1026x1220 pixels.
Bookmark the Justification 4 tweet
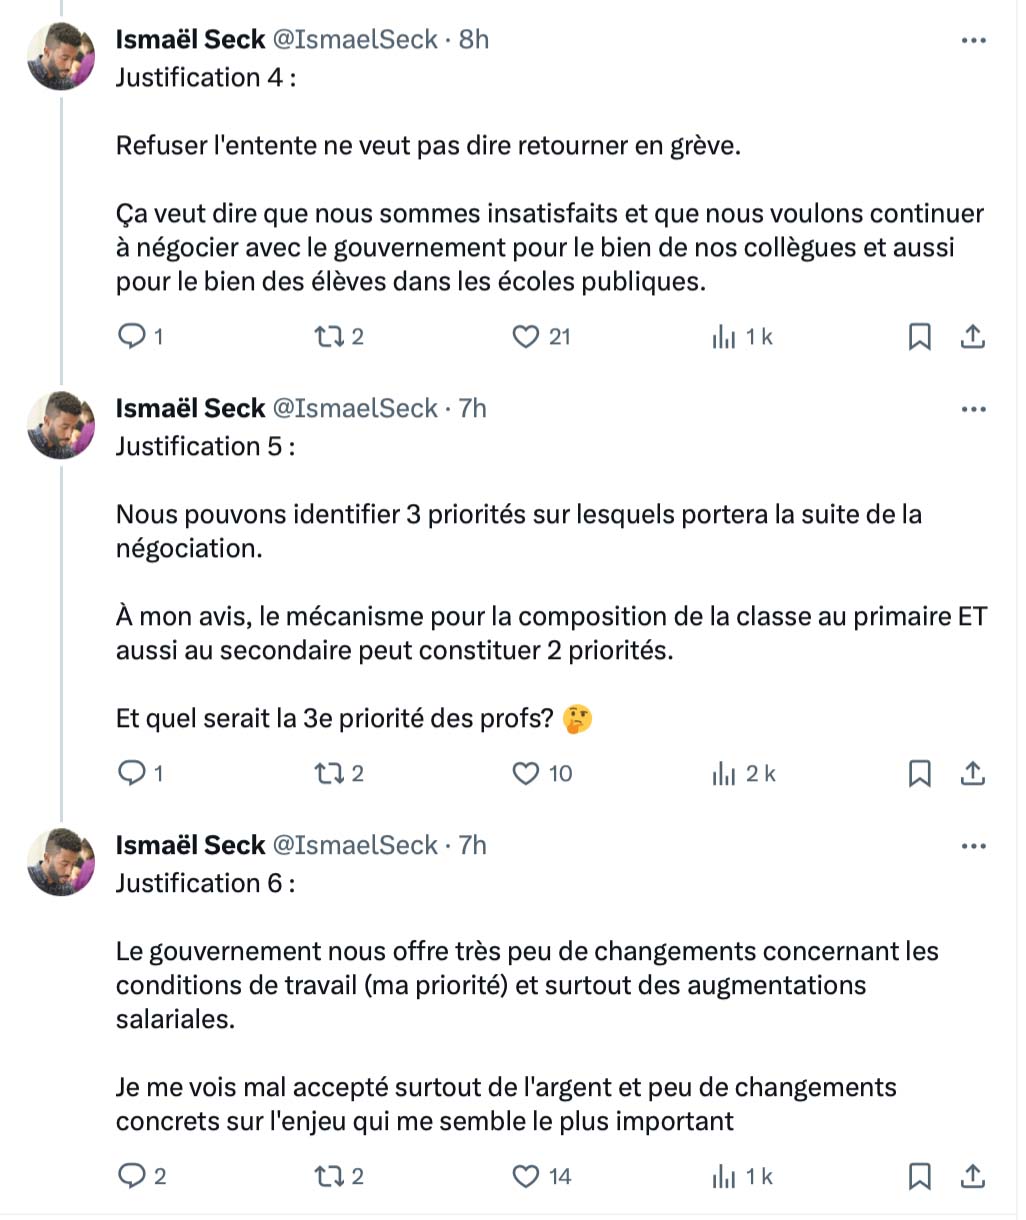pos(919,337)
